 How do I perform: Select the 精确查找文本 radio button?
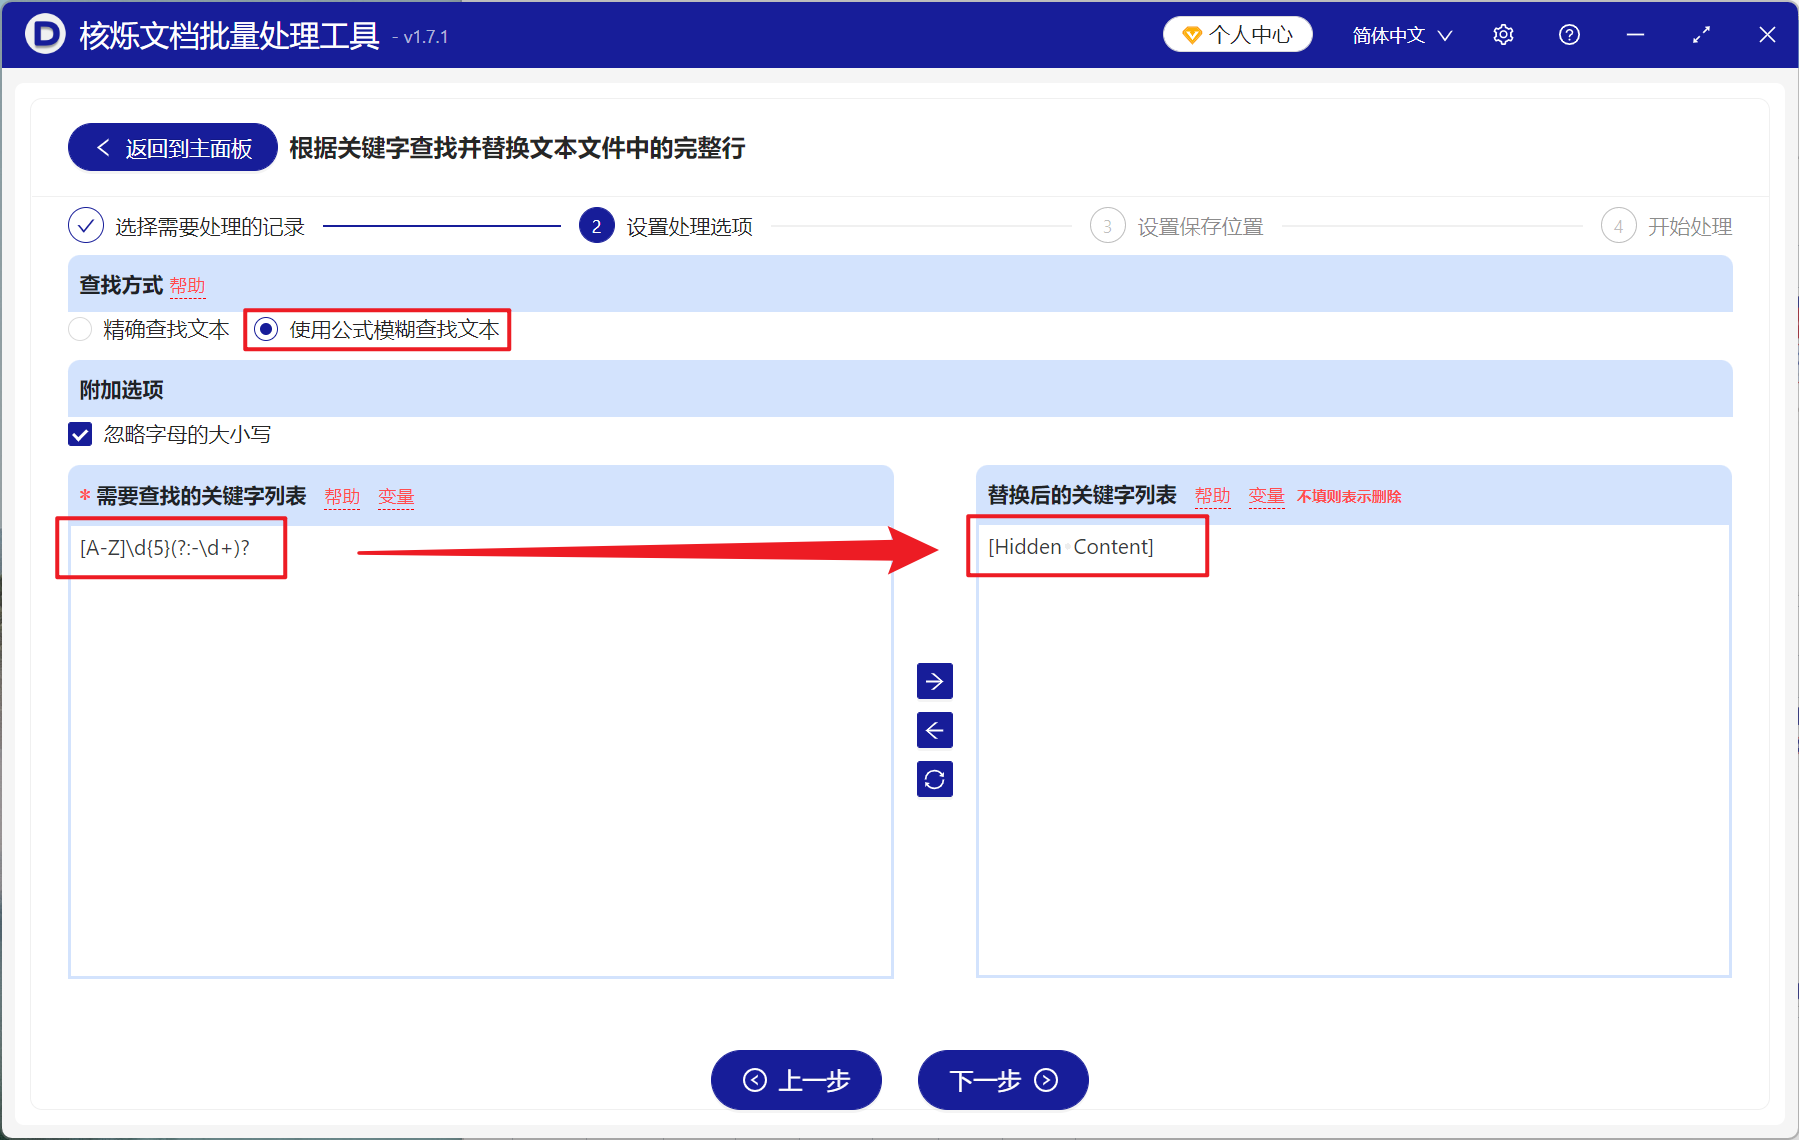pyautogui.click(x=80, y=329)
